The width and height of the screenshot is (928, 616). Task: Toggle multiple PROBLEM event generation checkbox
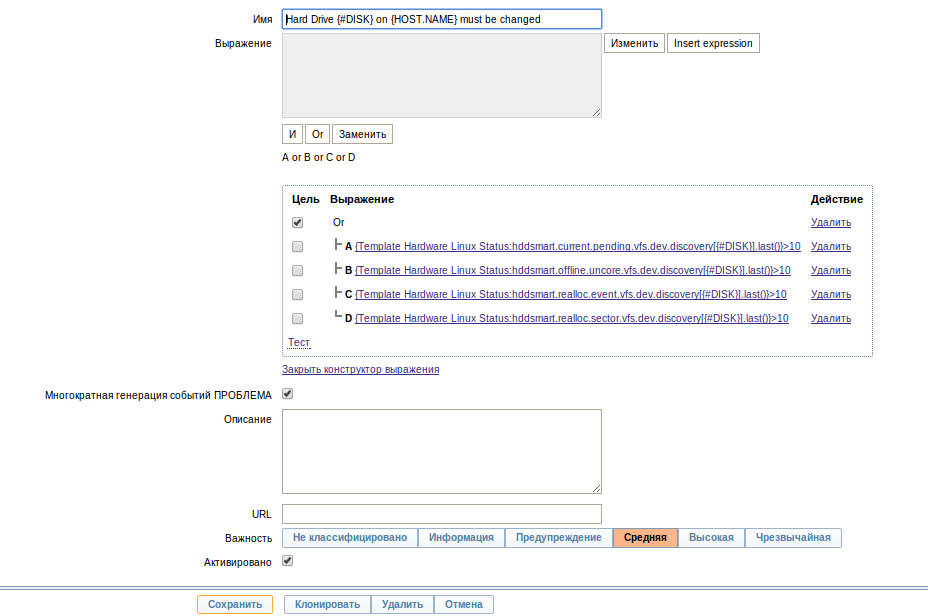pos(288,394)
